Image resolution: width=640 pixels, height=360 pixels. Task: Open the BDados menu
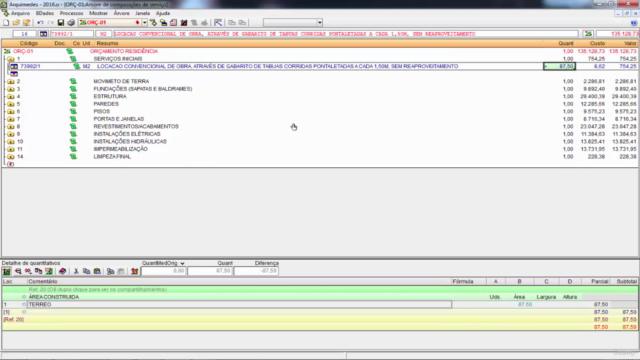(x=44, y=13)
